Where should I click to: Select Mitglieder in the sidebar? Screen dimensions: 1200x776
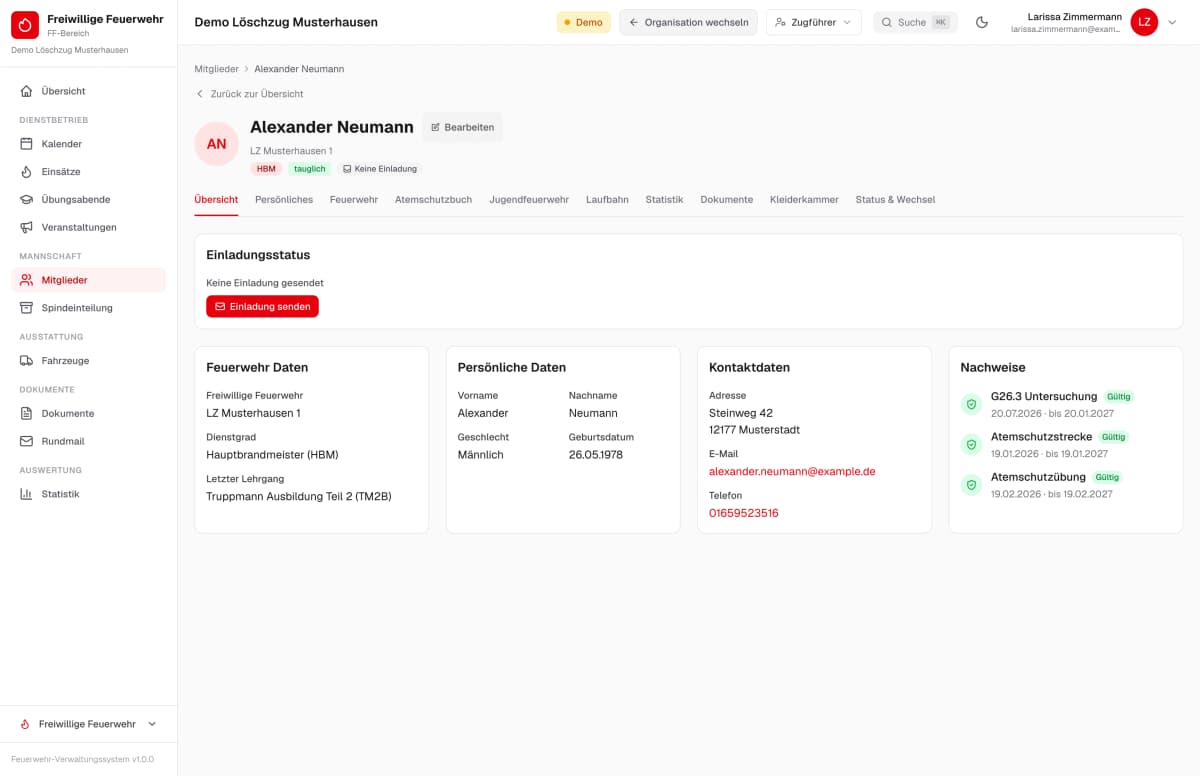point(89,280)
